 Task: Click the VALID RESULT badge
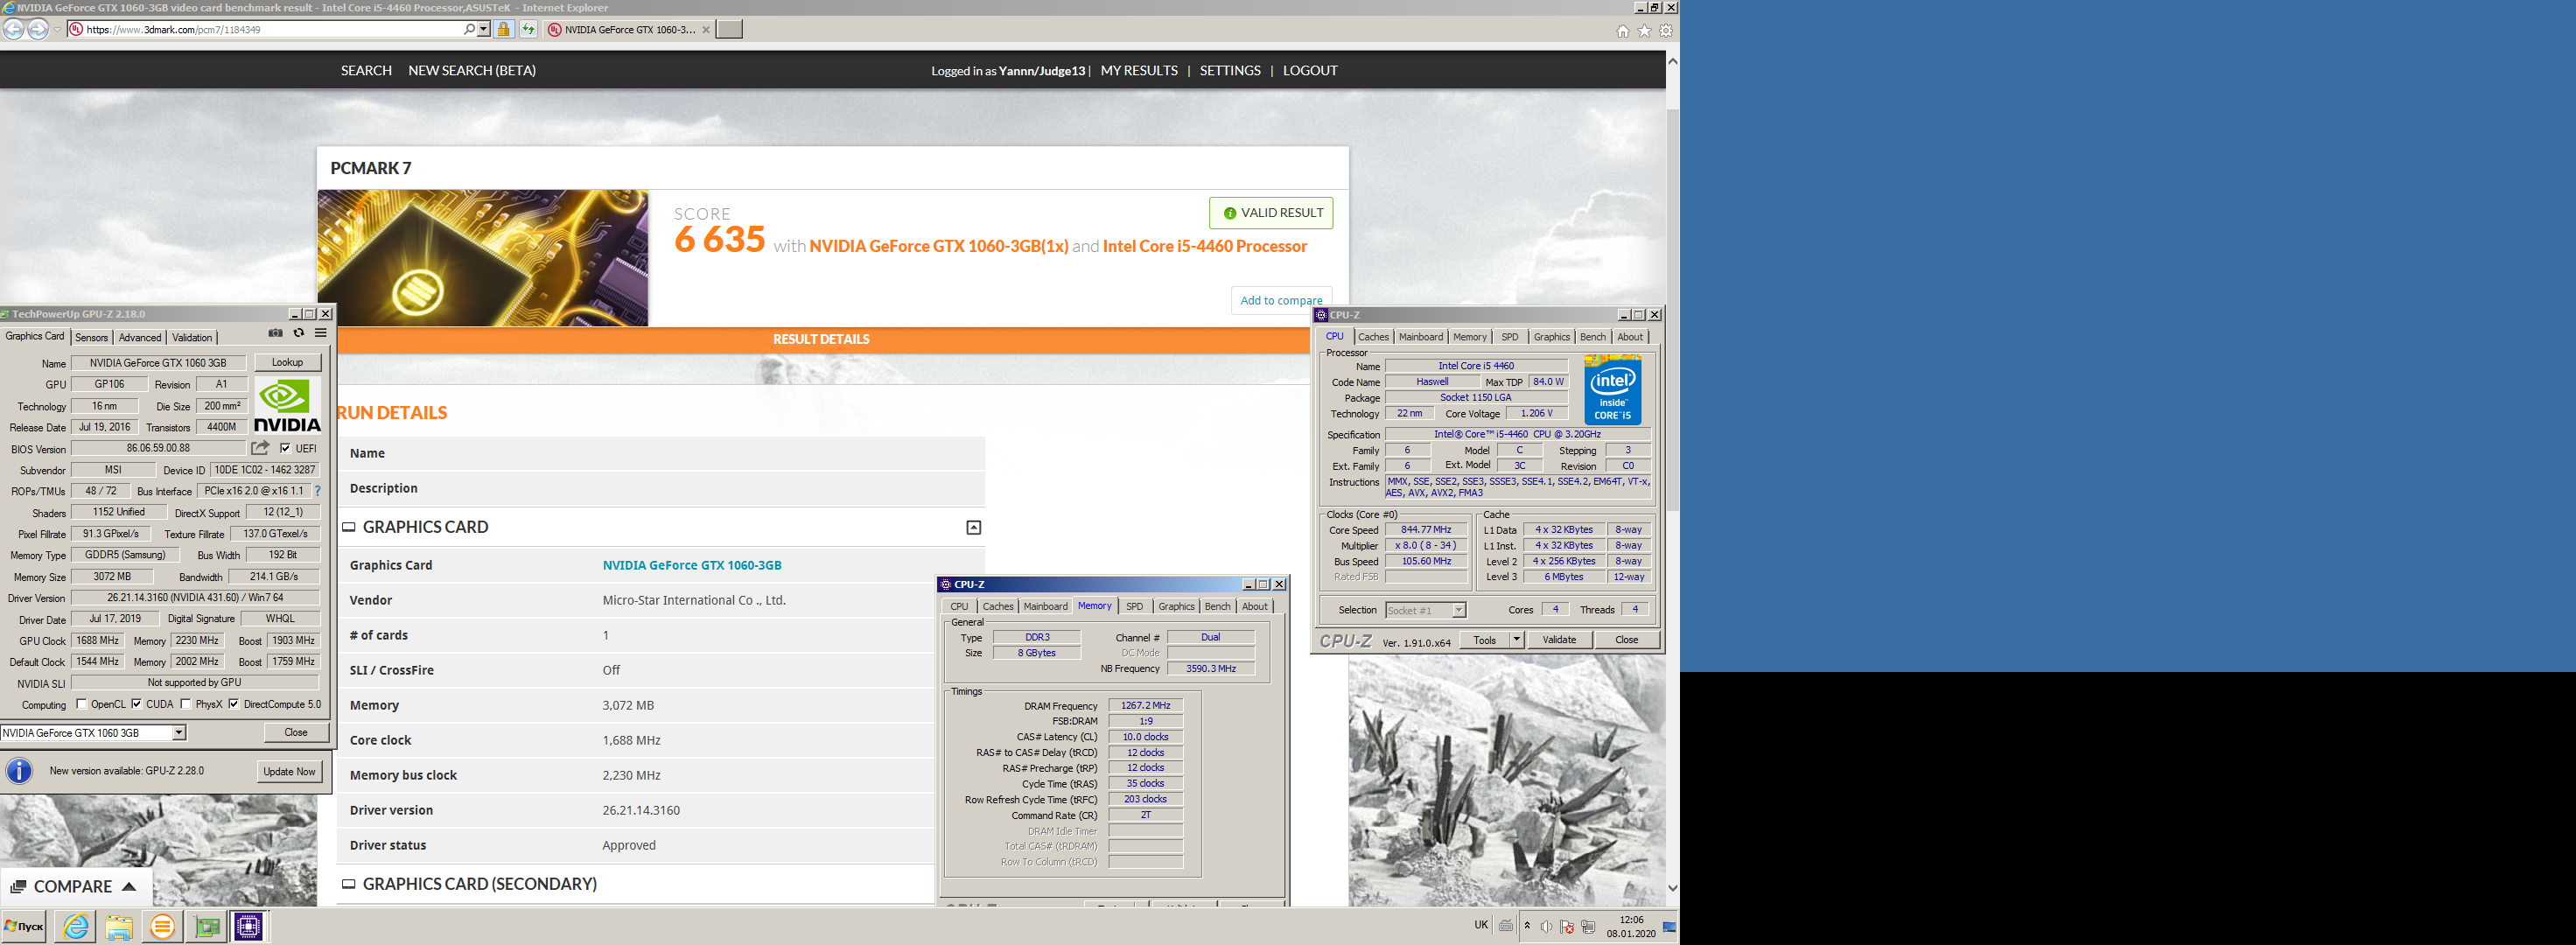[1271, 213]
